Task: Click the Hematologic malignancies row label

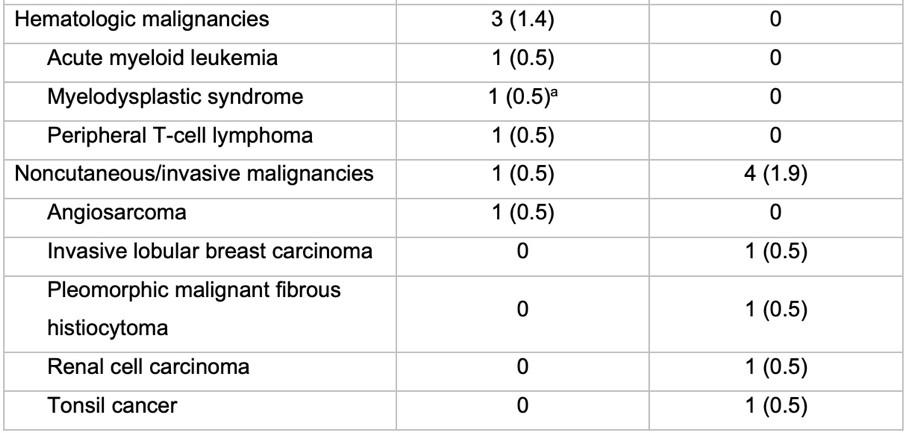Action: pyautogui.click(x=141, y=20)
